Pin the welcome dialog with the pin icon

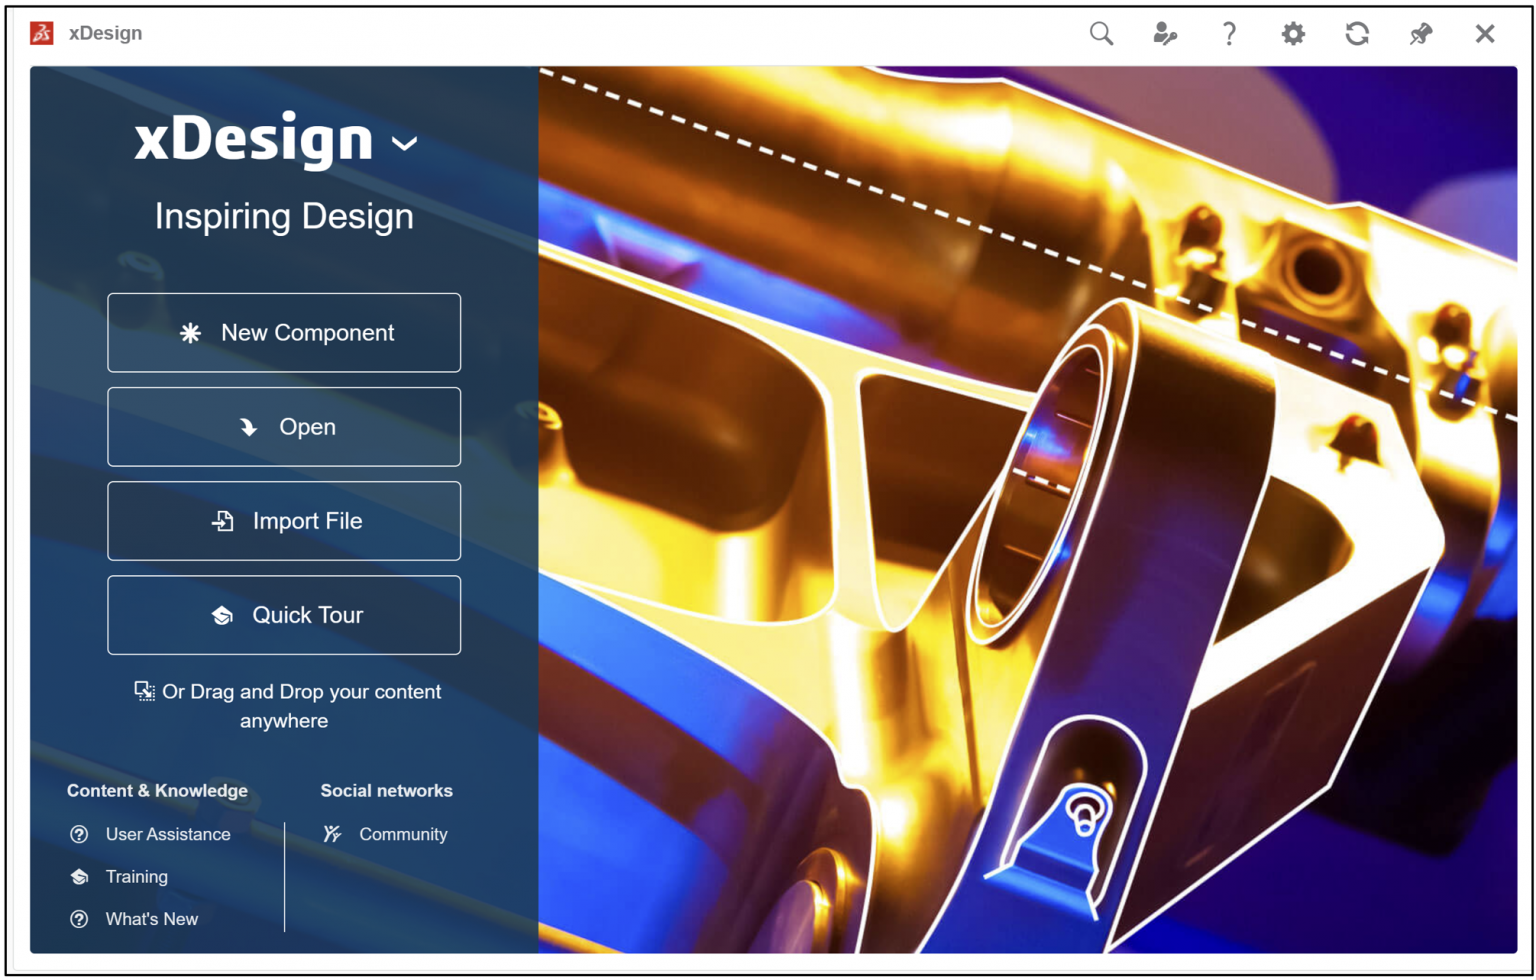click(x=1421, y=33)
